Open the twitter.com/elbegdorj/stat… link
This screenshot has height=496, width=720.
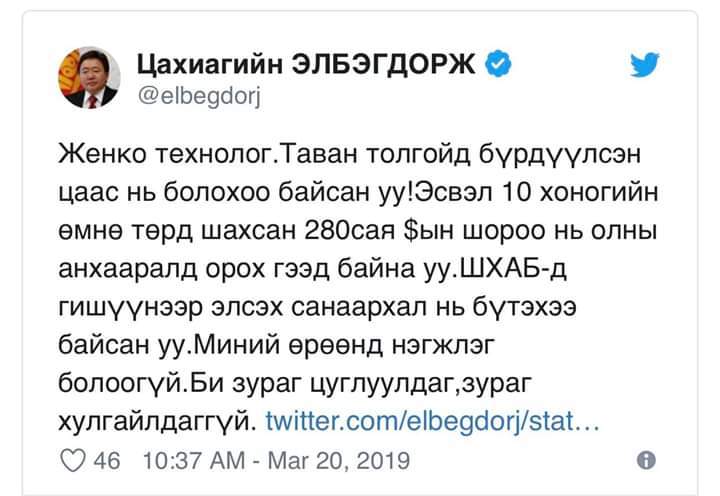[432, 421]
